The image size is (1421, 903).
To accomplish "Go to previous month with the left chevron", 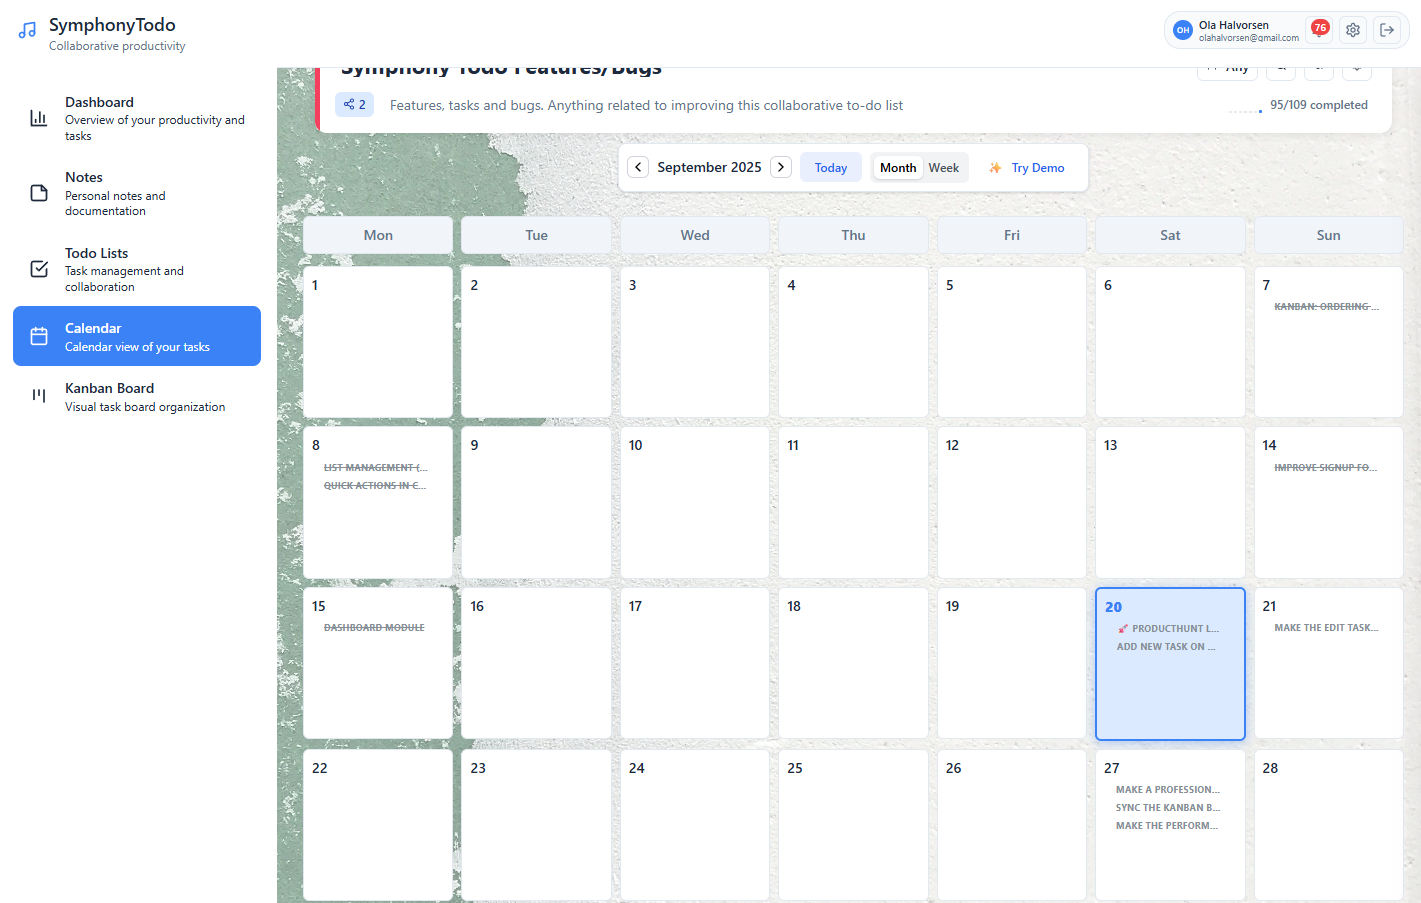I will [x=638, y=167].
